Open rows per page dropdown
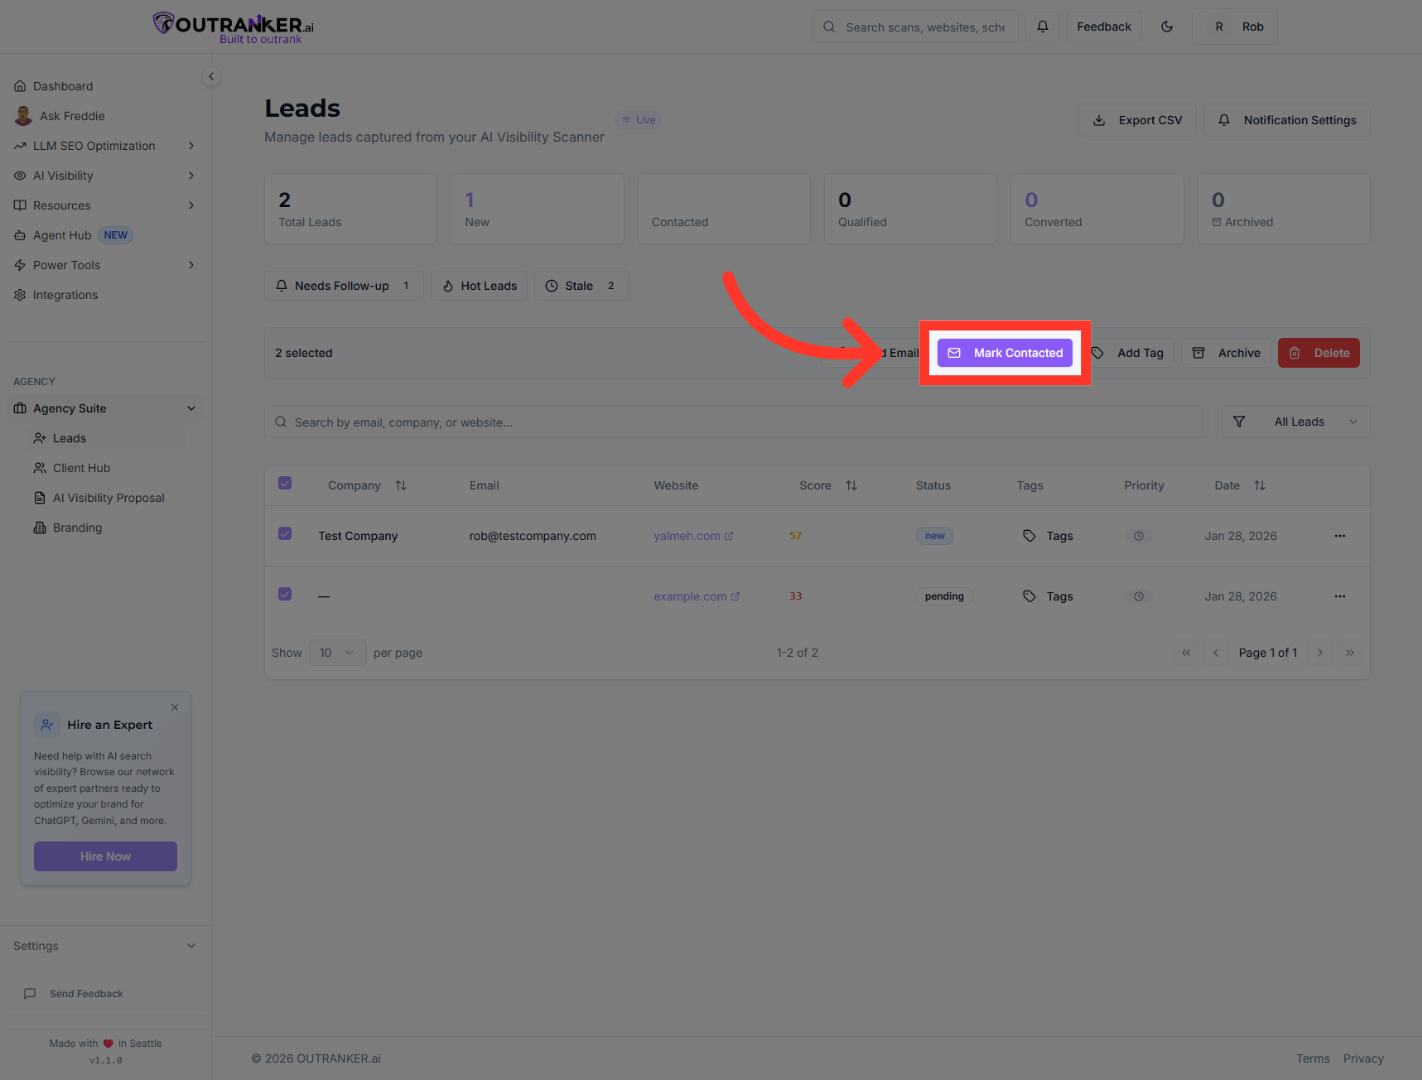Image resolution: width=1422 pixels, height=1080 pixels. [x=337, y=653]
